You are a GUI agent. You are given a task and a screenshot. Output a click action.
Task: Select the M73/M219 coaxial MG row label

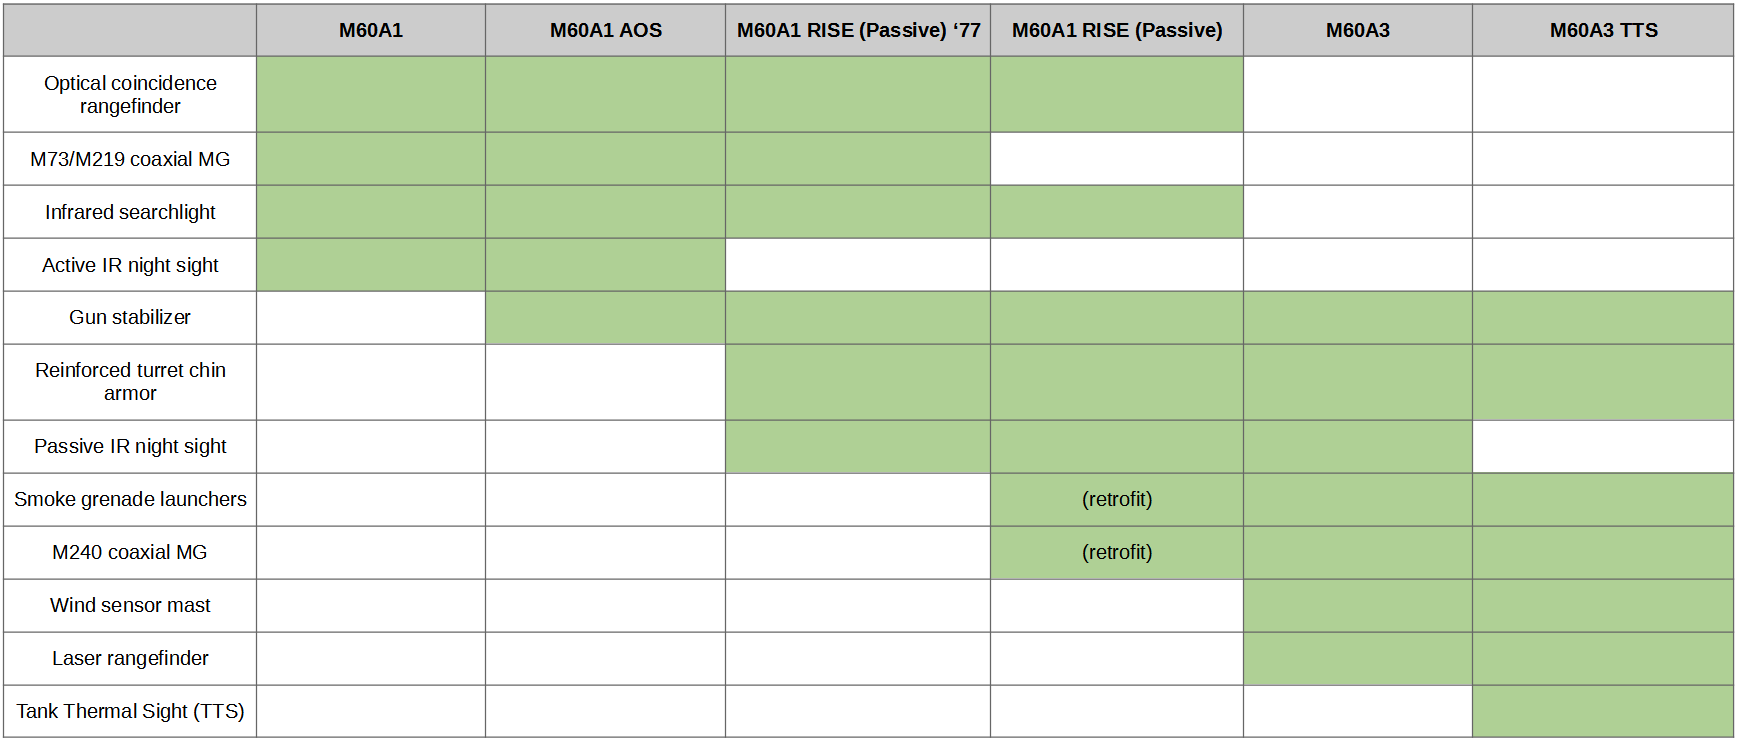[x=130, y=159]
